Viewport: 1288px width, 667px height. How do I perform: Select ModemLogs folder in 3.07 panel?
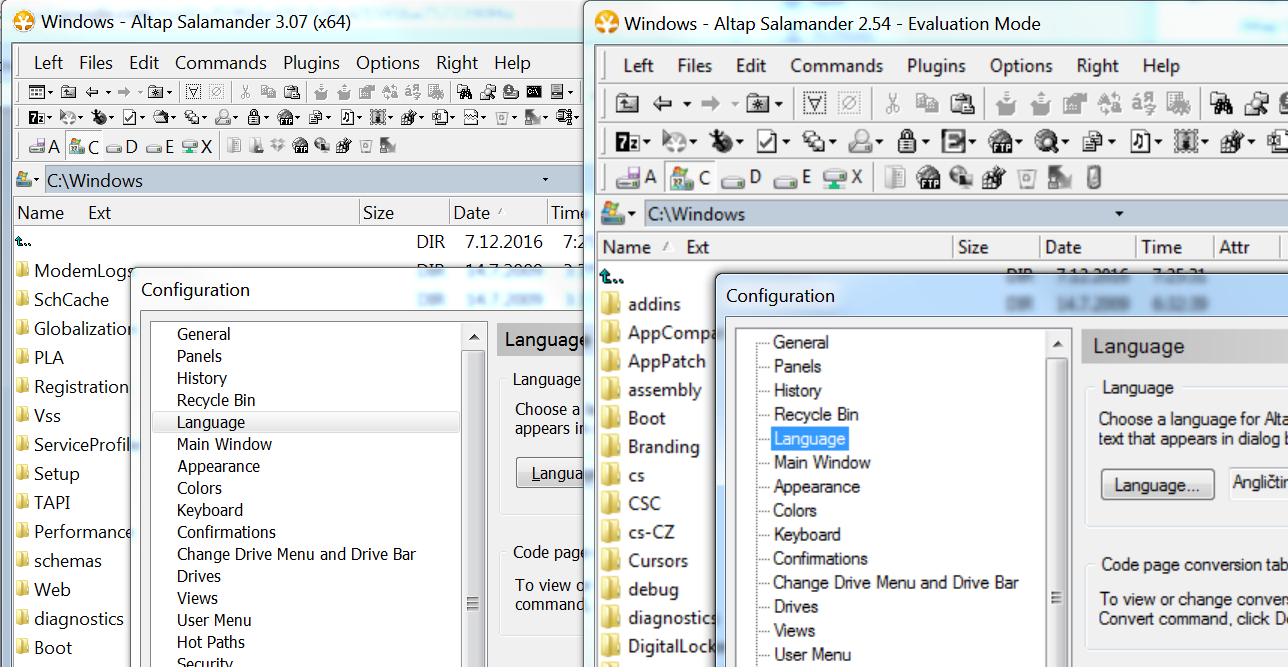[76, 270]
